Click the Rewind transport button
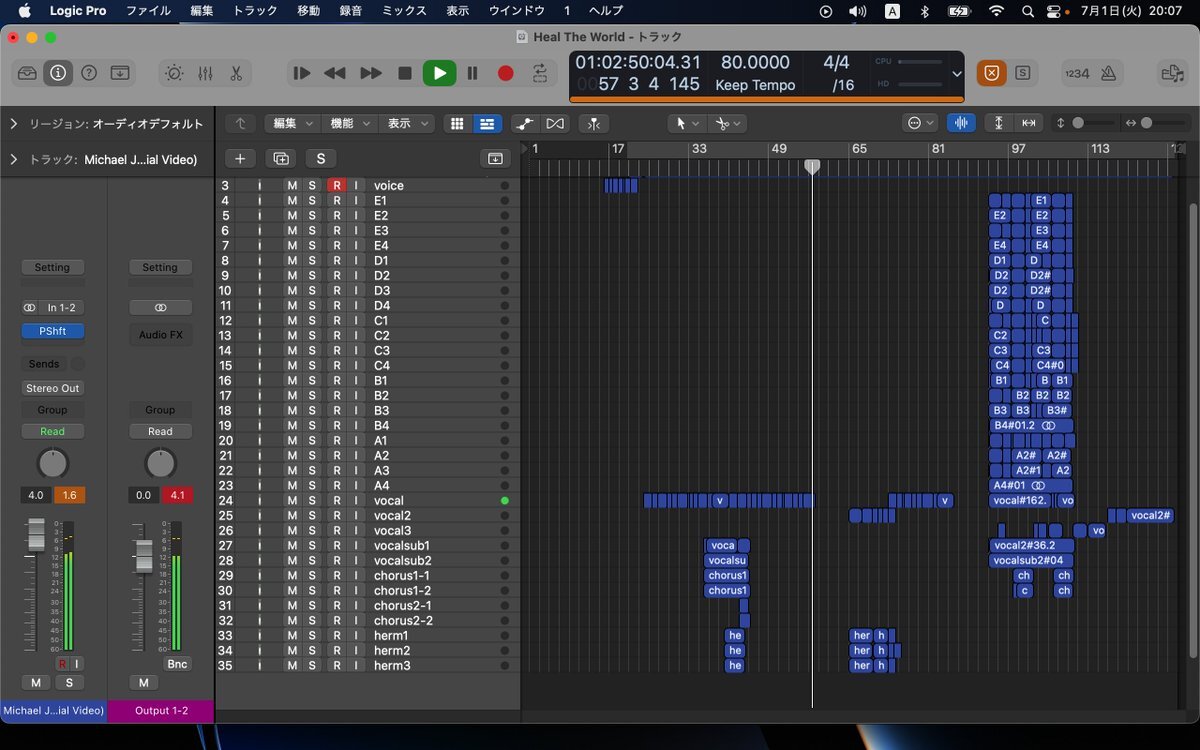 [x=335, y=73]
